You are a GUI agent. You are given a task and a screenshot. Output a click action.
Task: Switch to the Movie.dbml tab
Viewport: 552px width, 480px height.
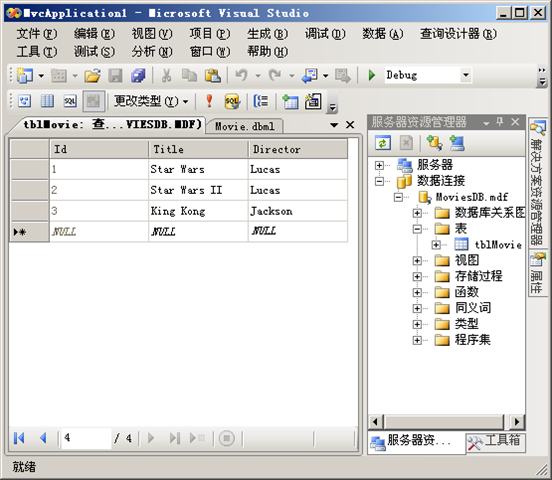click(x=245, y=126)
